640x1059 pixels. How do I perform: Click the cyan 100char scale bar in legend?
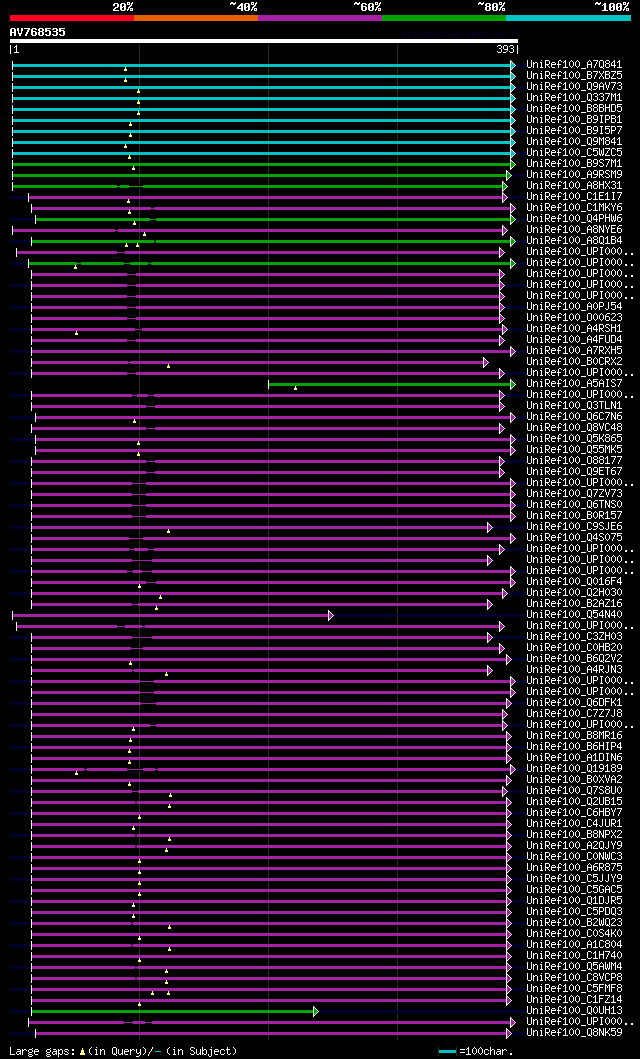(448, 1052)
